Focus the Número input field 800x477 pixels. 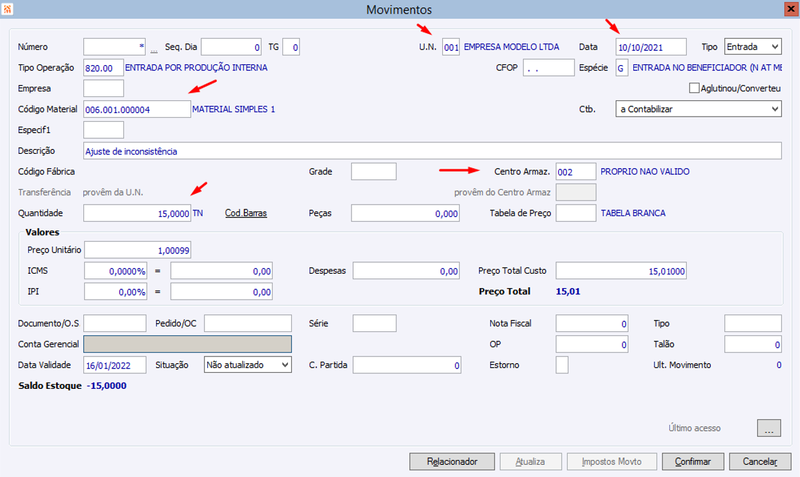pyautogui.click(x=114, y=47)
